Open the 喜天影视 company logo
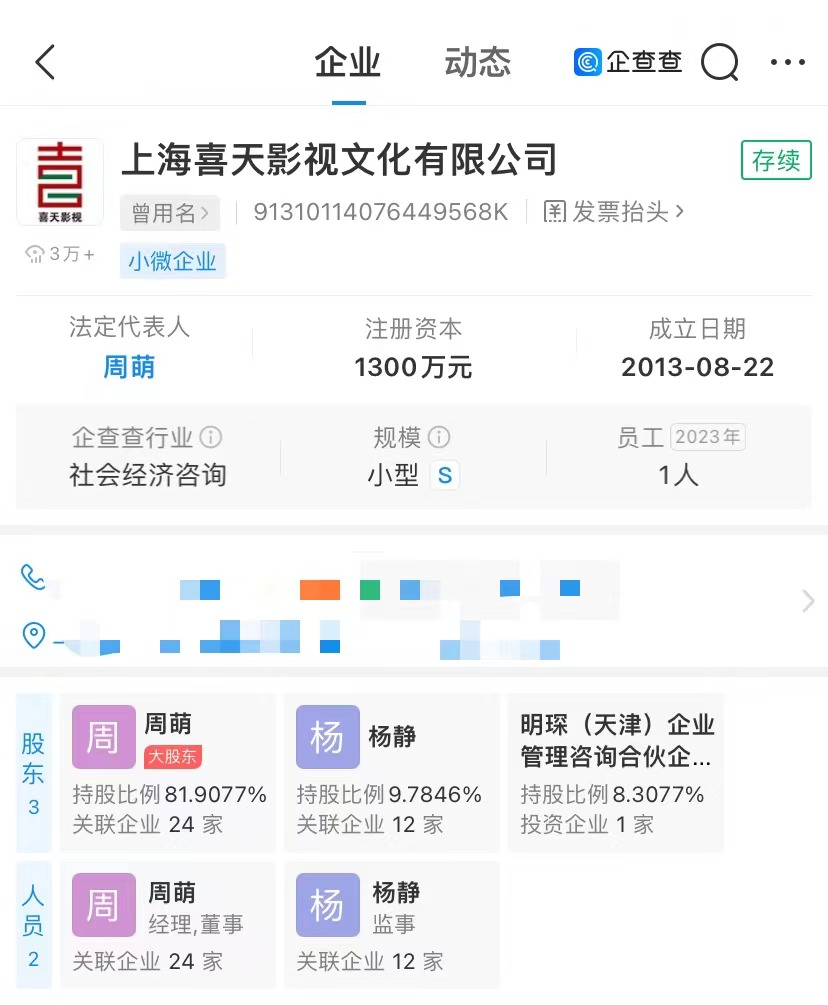 point(60,182)
